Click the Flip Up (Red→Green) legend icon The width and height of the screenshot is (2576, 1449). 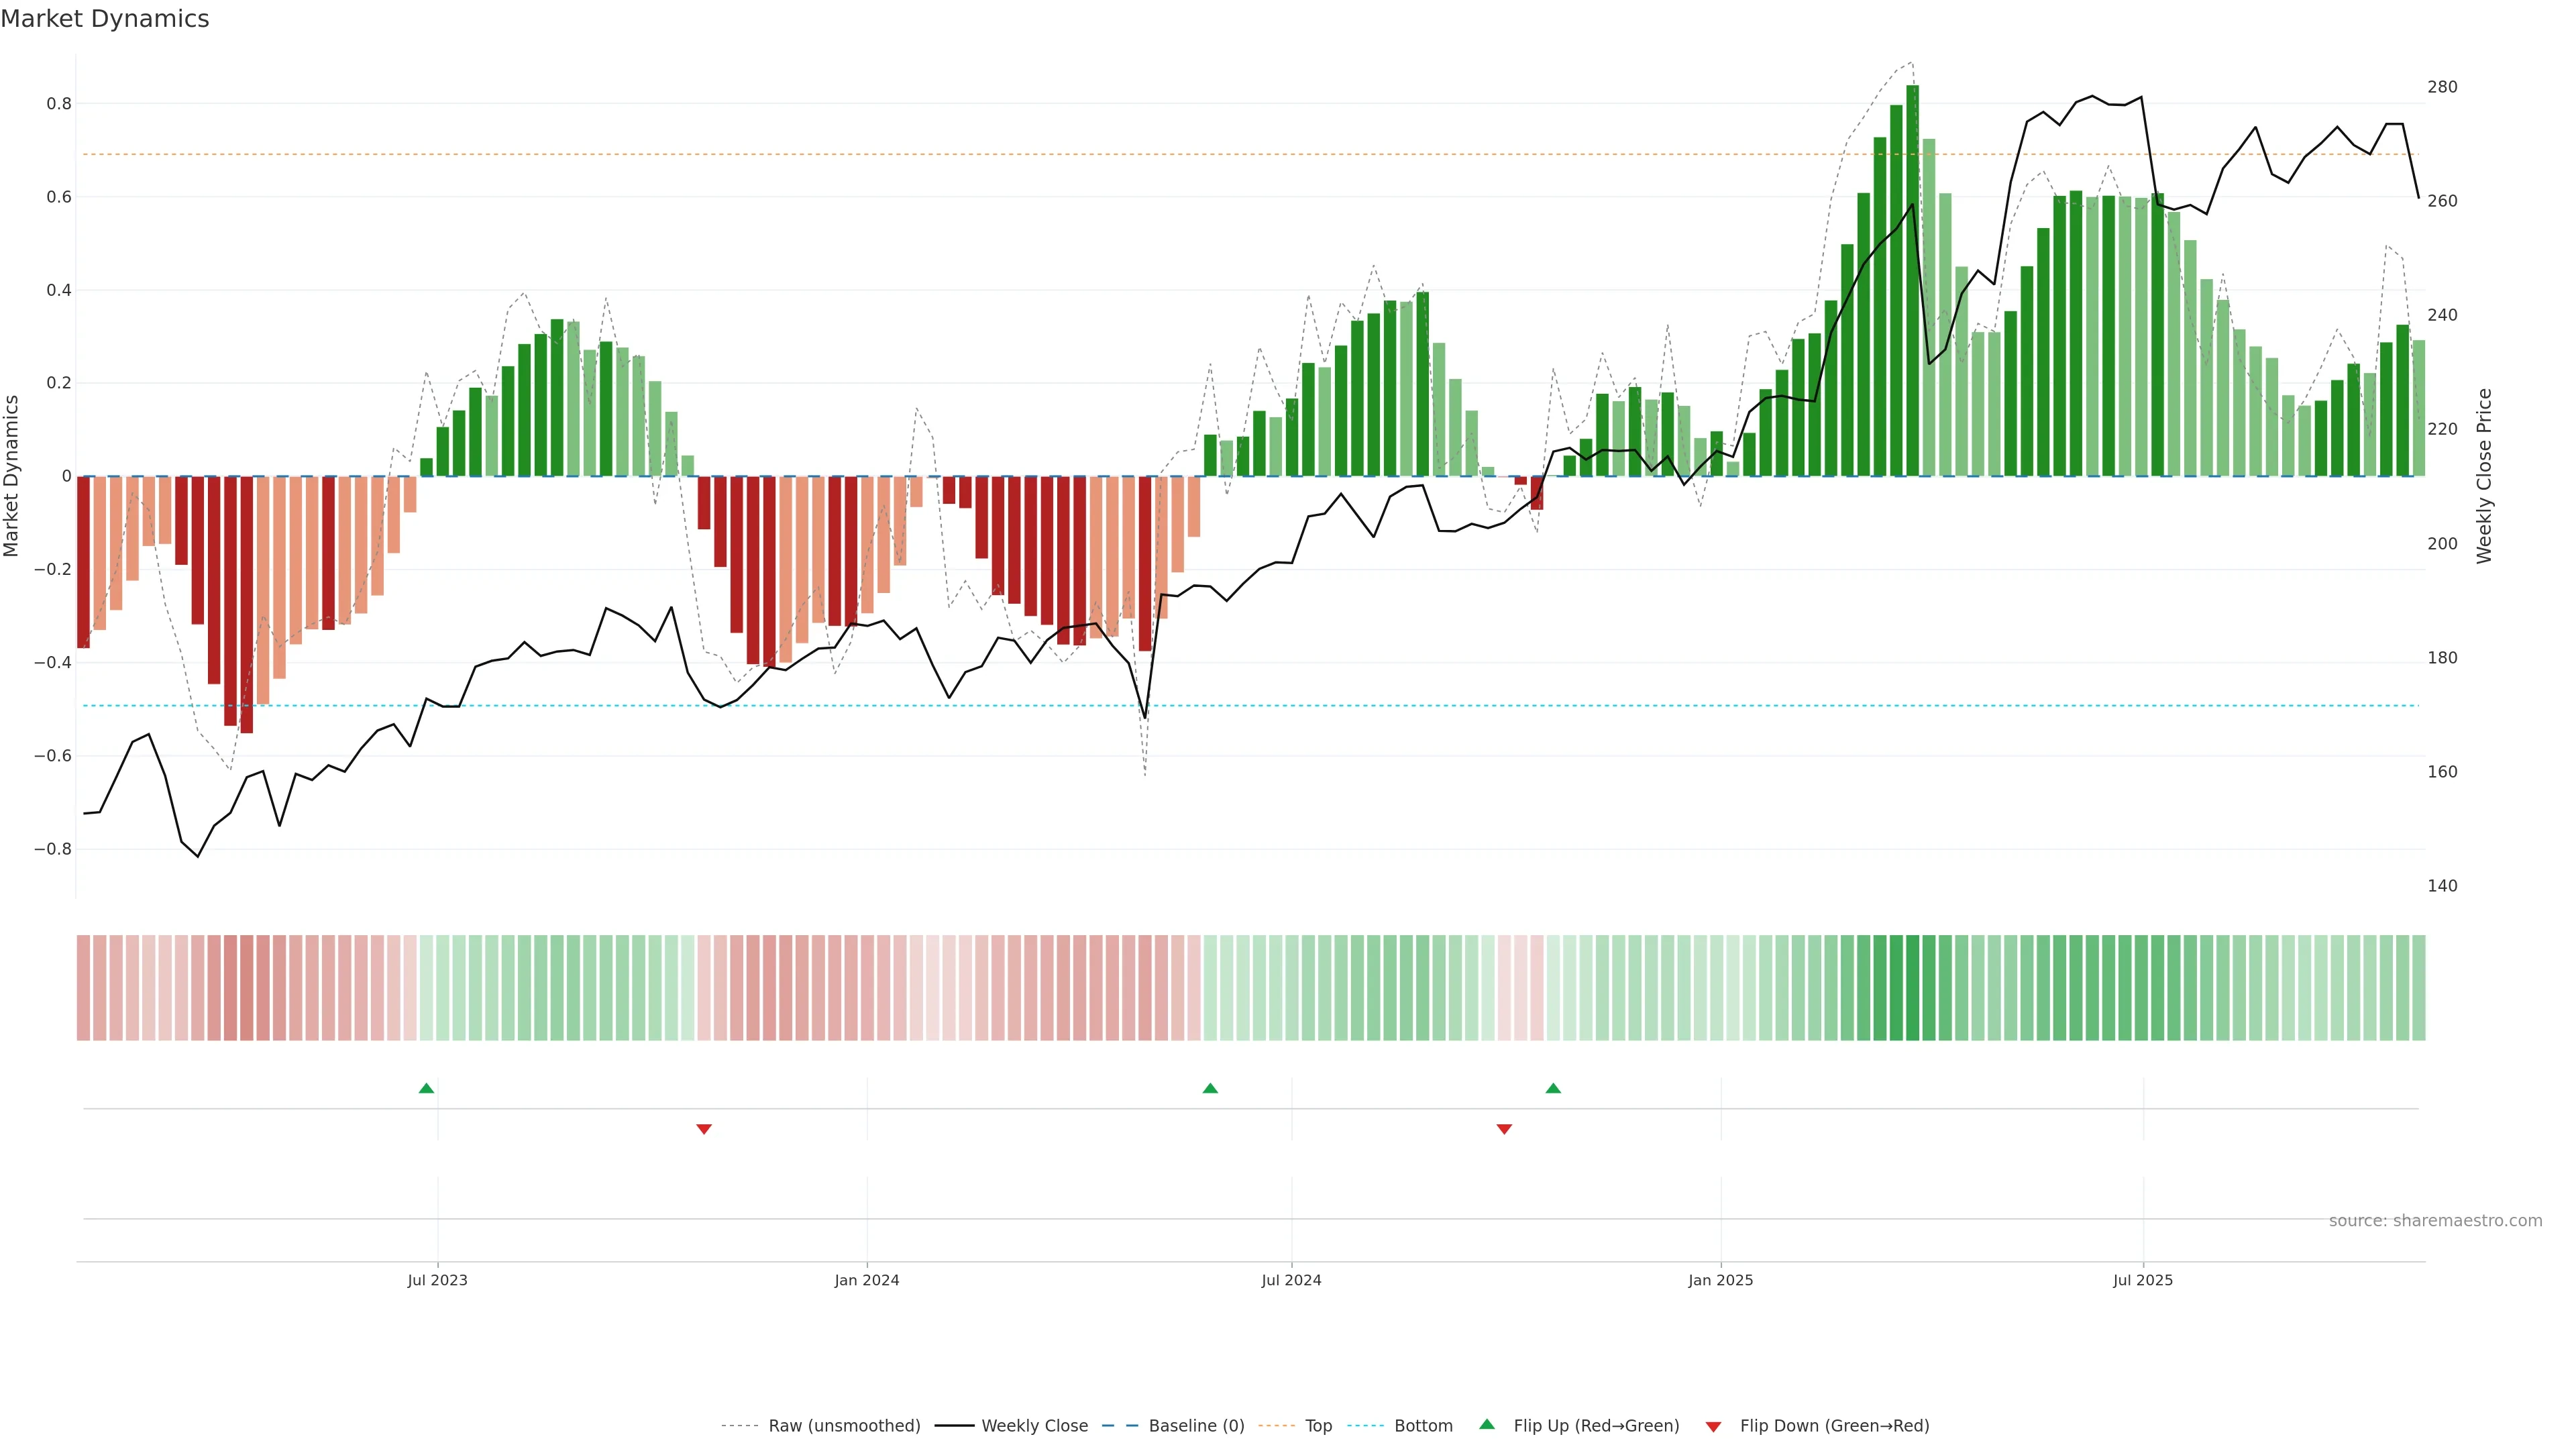point(1487,1425)
